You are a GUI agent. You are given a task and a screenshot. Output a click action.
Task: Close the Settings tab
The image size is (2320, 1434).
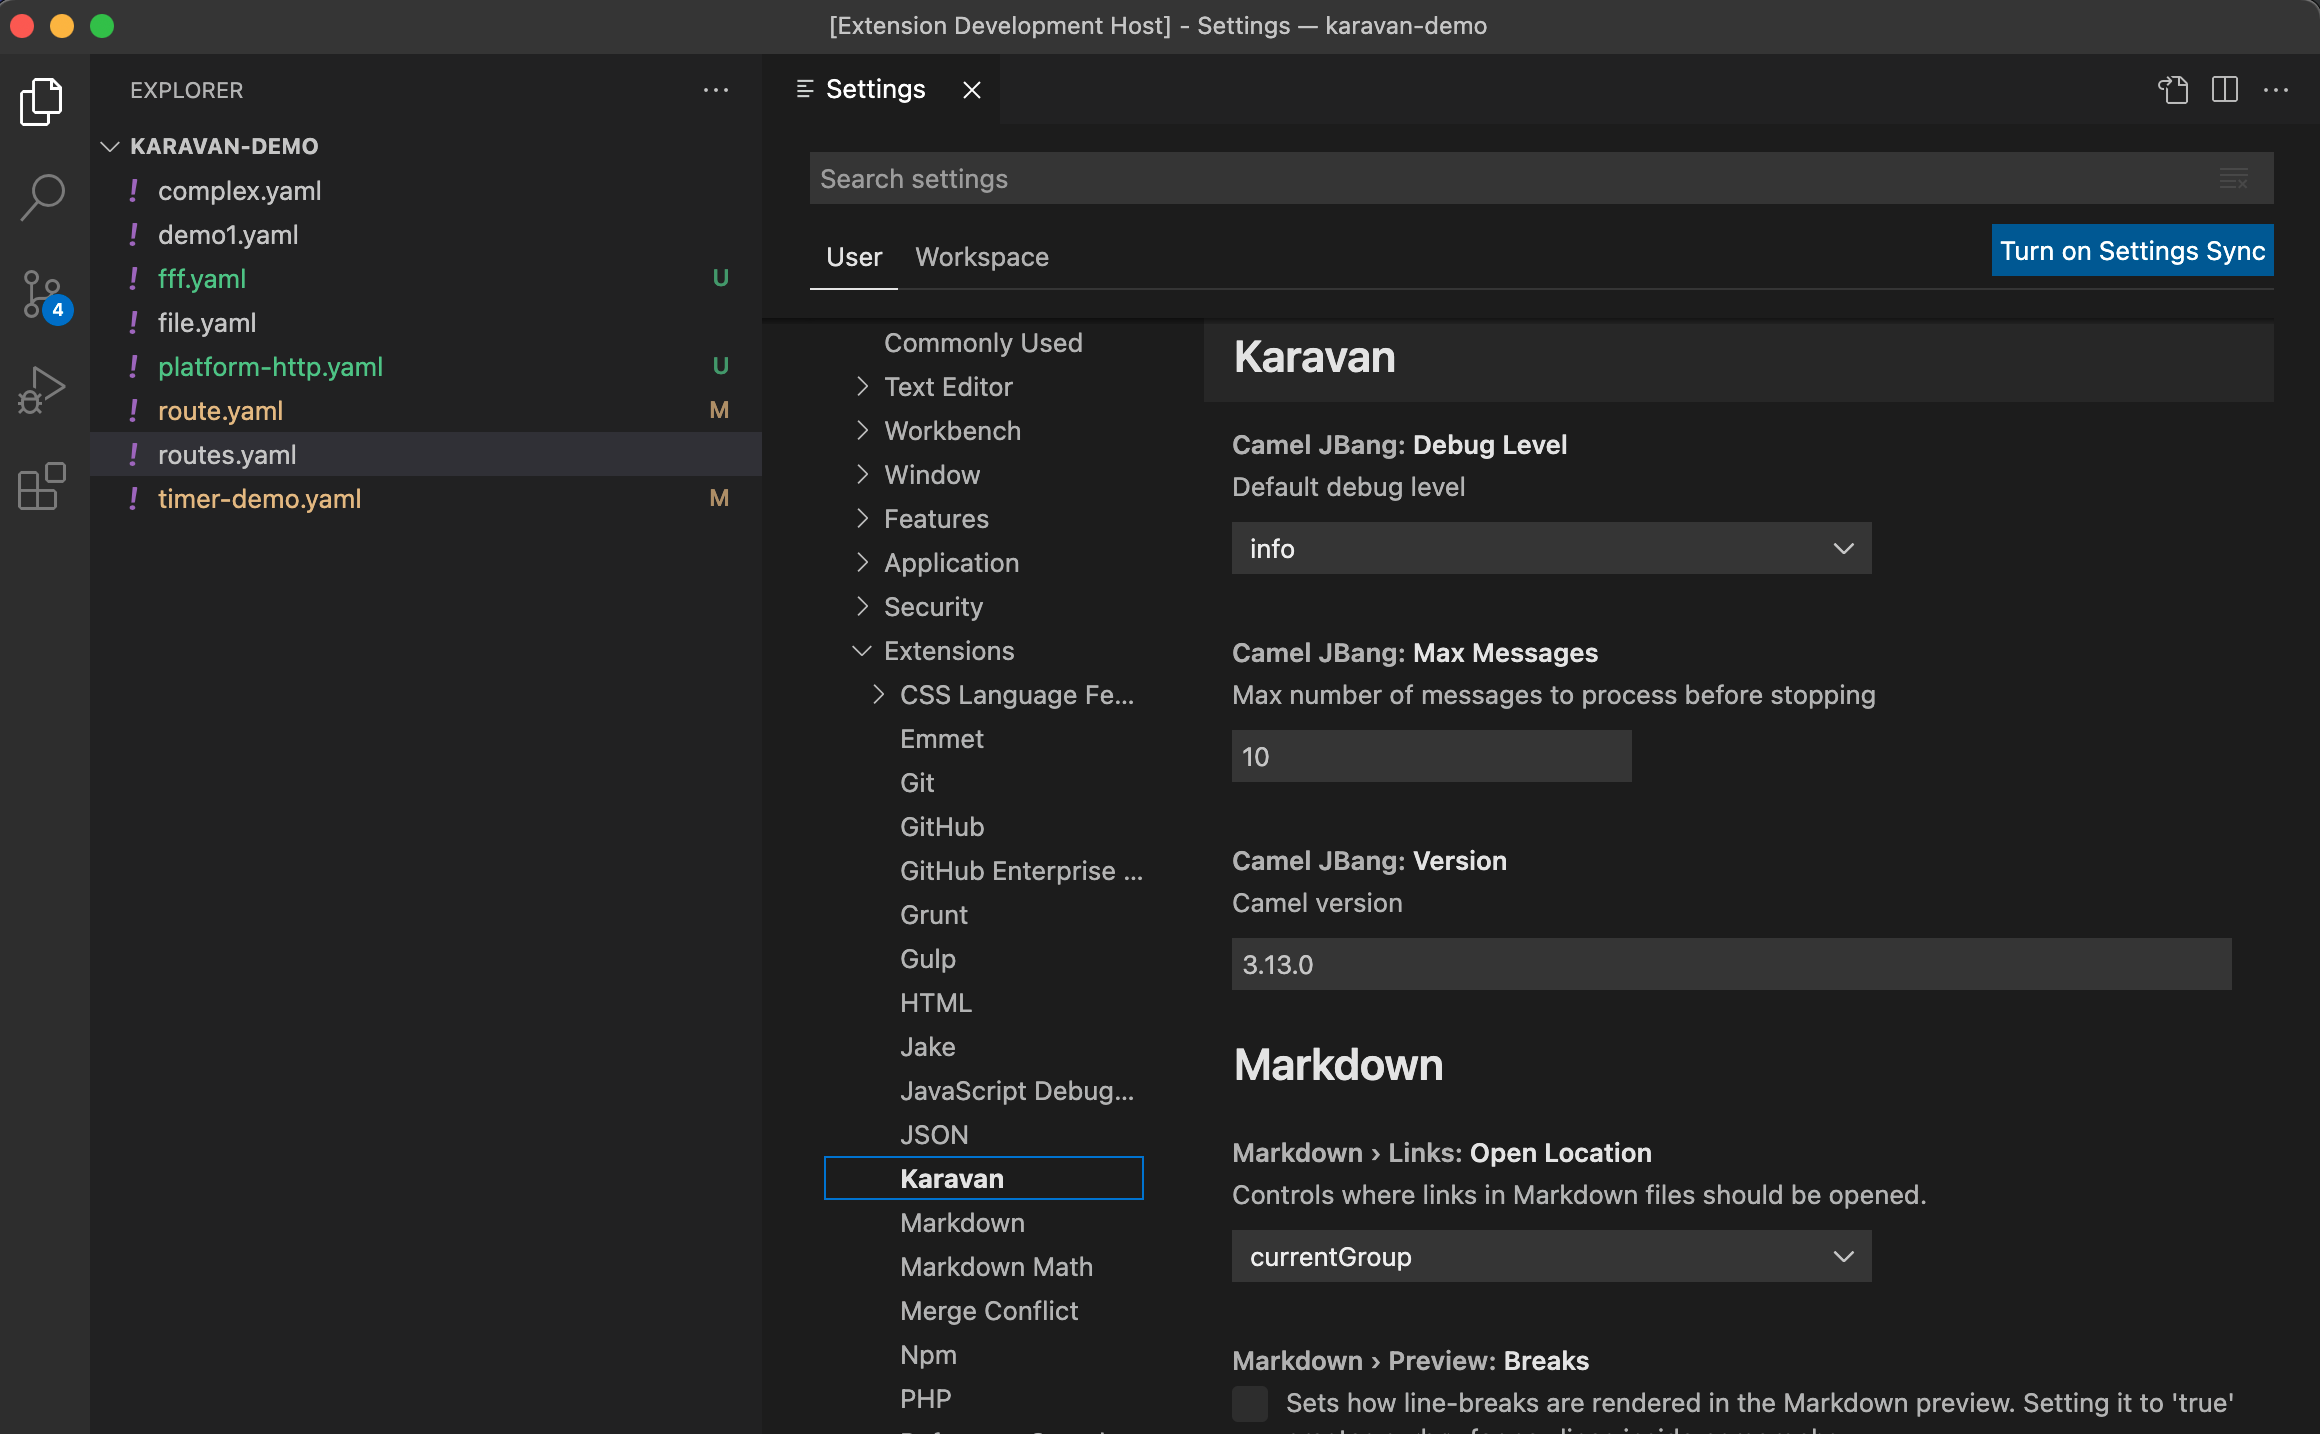coord(971,89)
